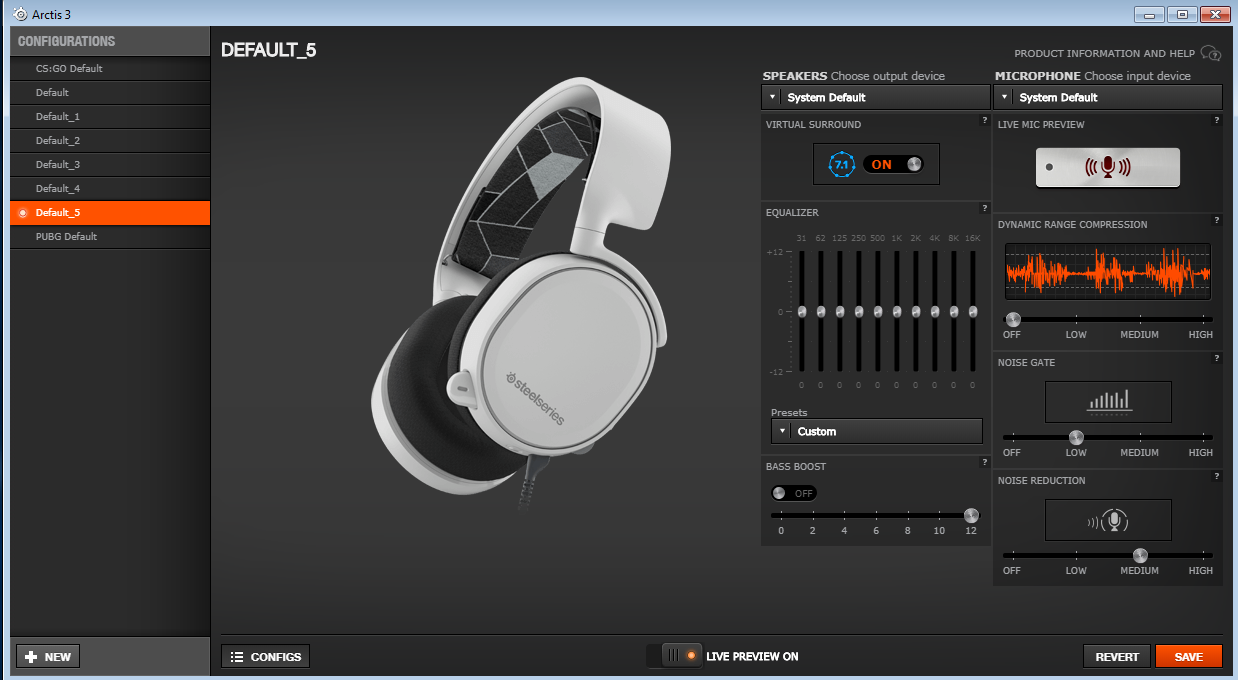Toggle the Live Preview On switch
Screen dimensions: 1238x680
[x=676, y=656]
